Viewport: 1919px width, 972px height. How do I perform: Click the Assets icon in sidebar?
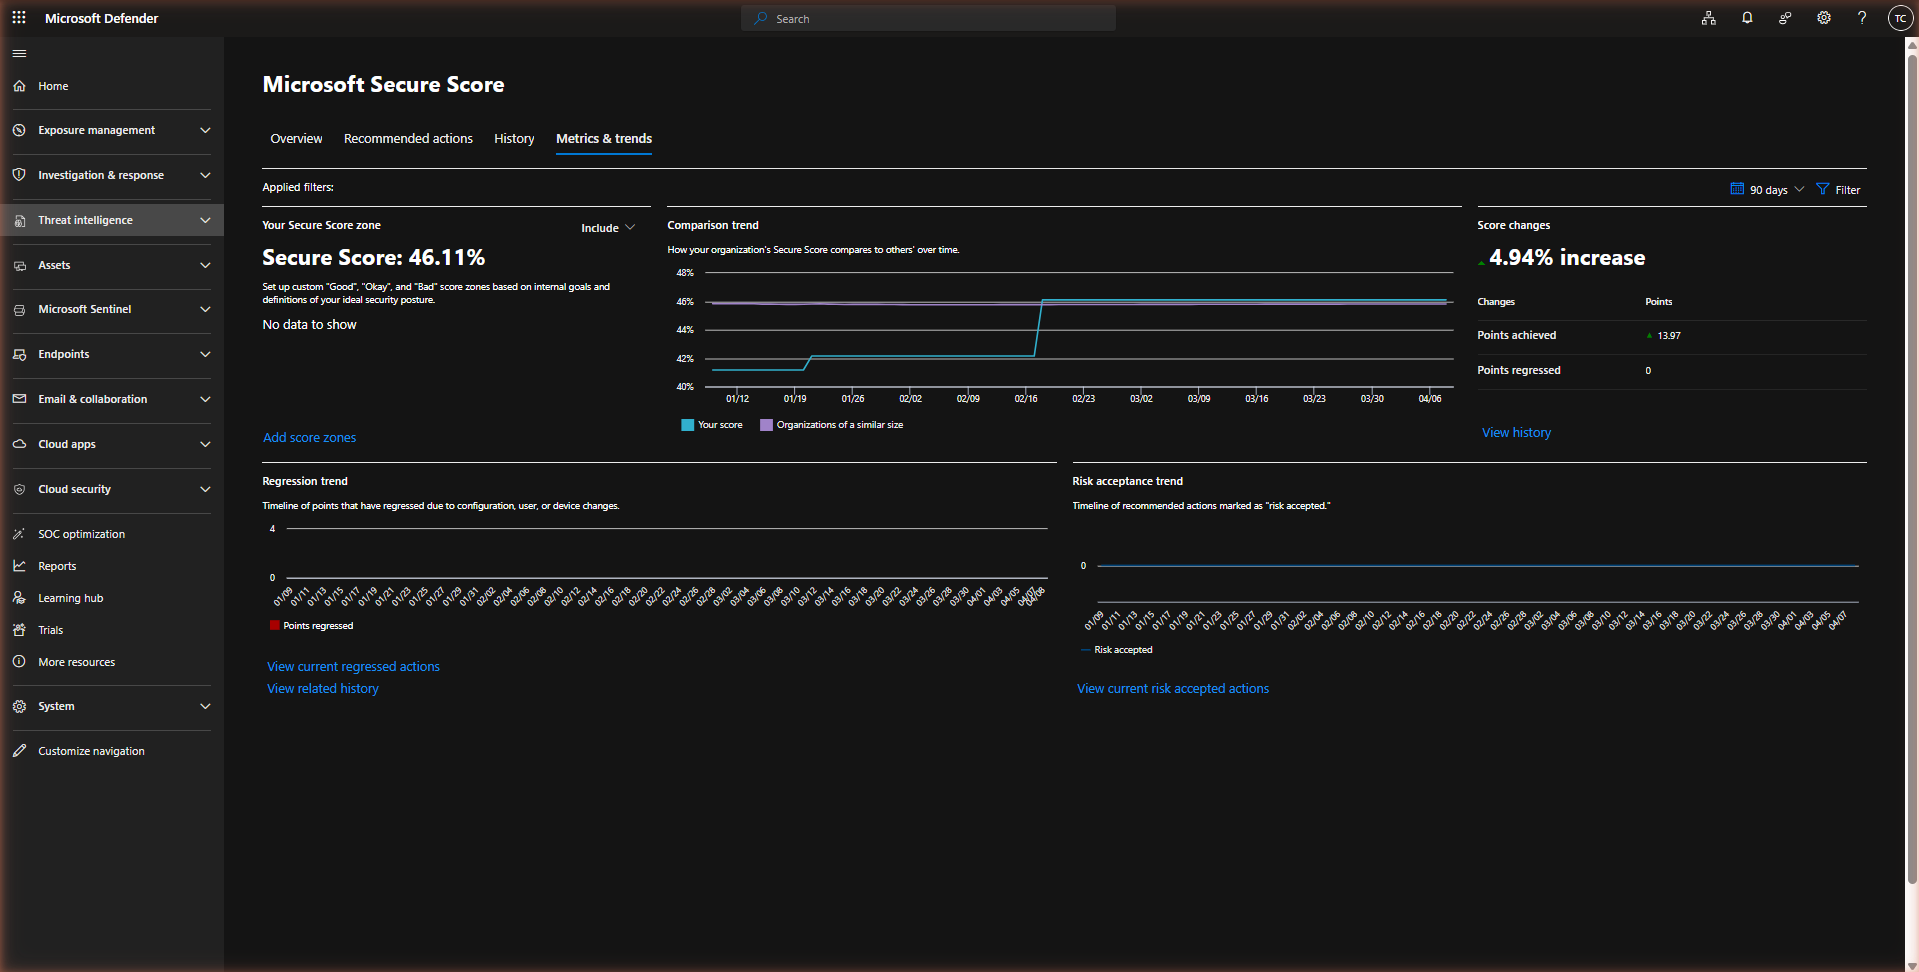click(x=19, y=265)
